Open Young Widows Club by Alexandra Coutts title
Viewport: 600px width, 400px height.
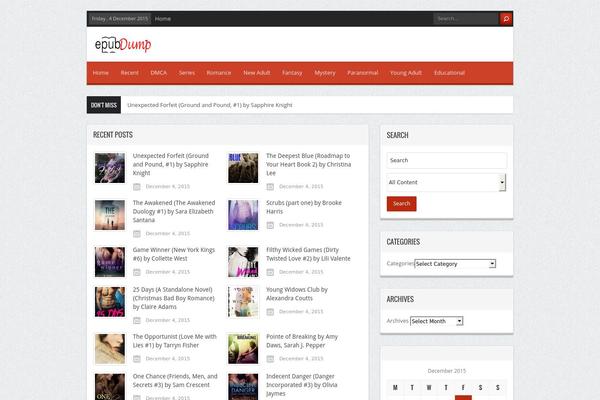point(297,294)
